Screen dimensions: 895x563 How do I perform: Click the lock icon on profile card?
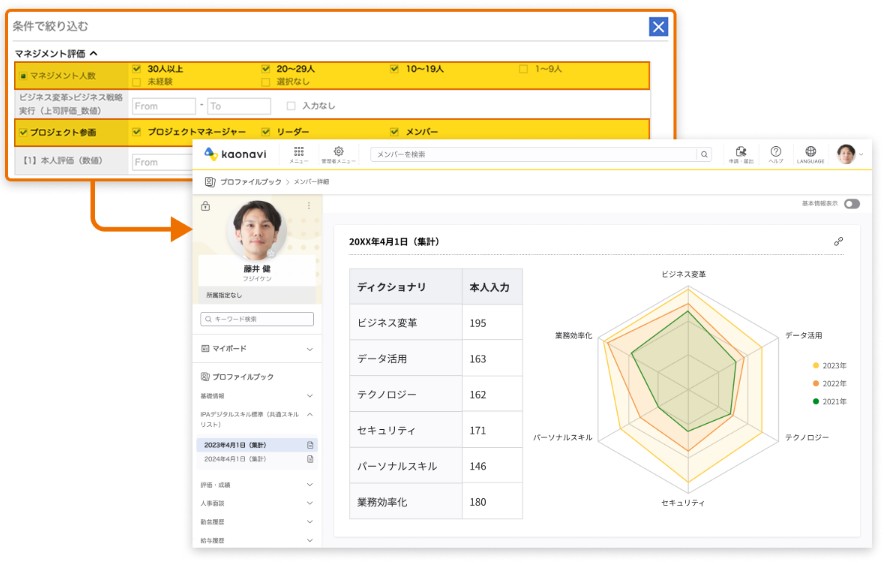(x=205, y=206)
